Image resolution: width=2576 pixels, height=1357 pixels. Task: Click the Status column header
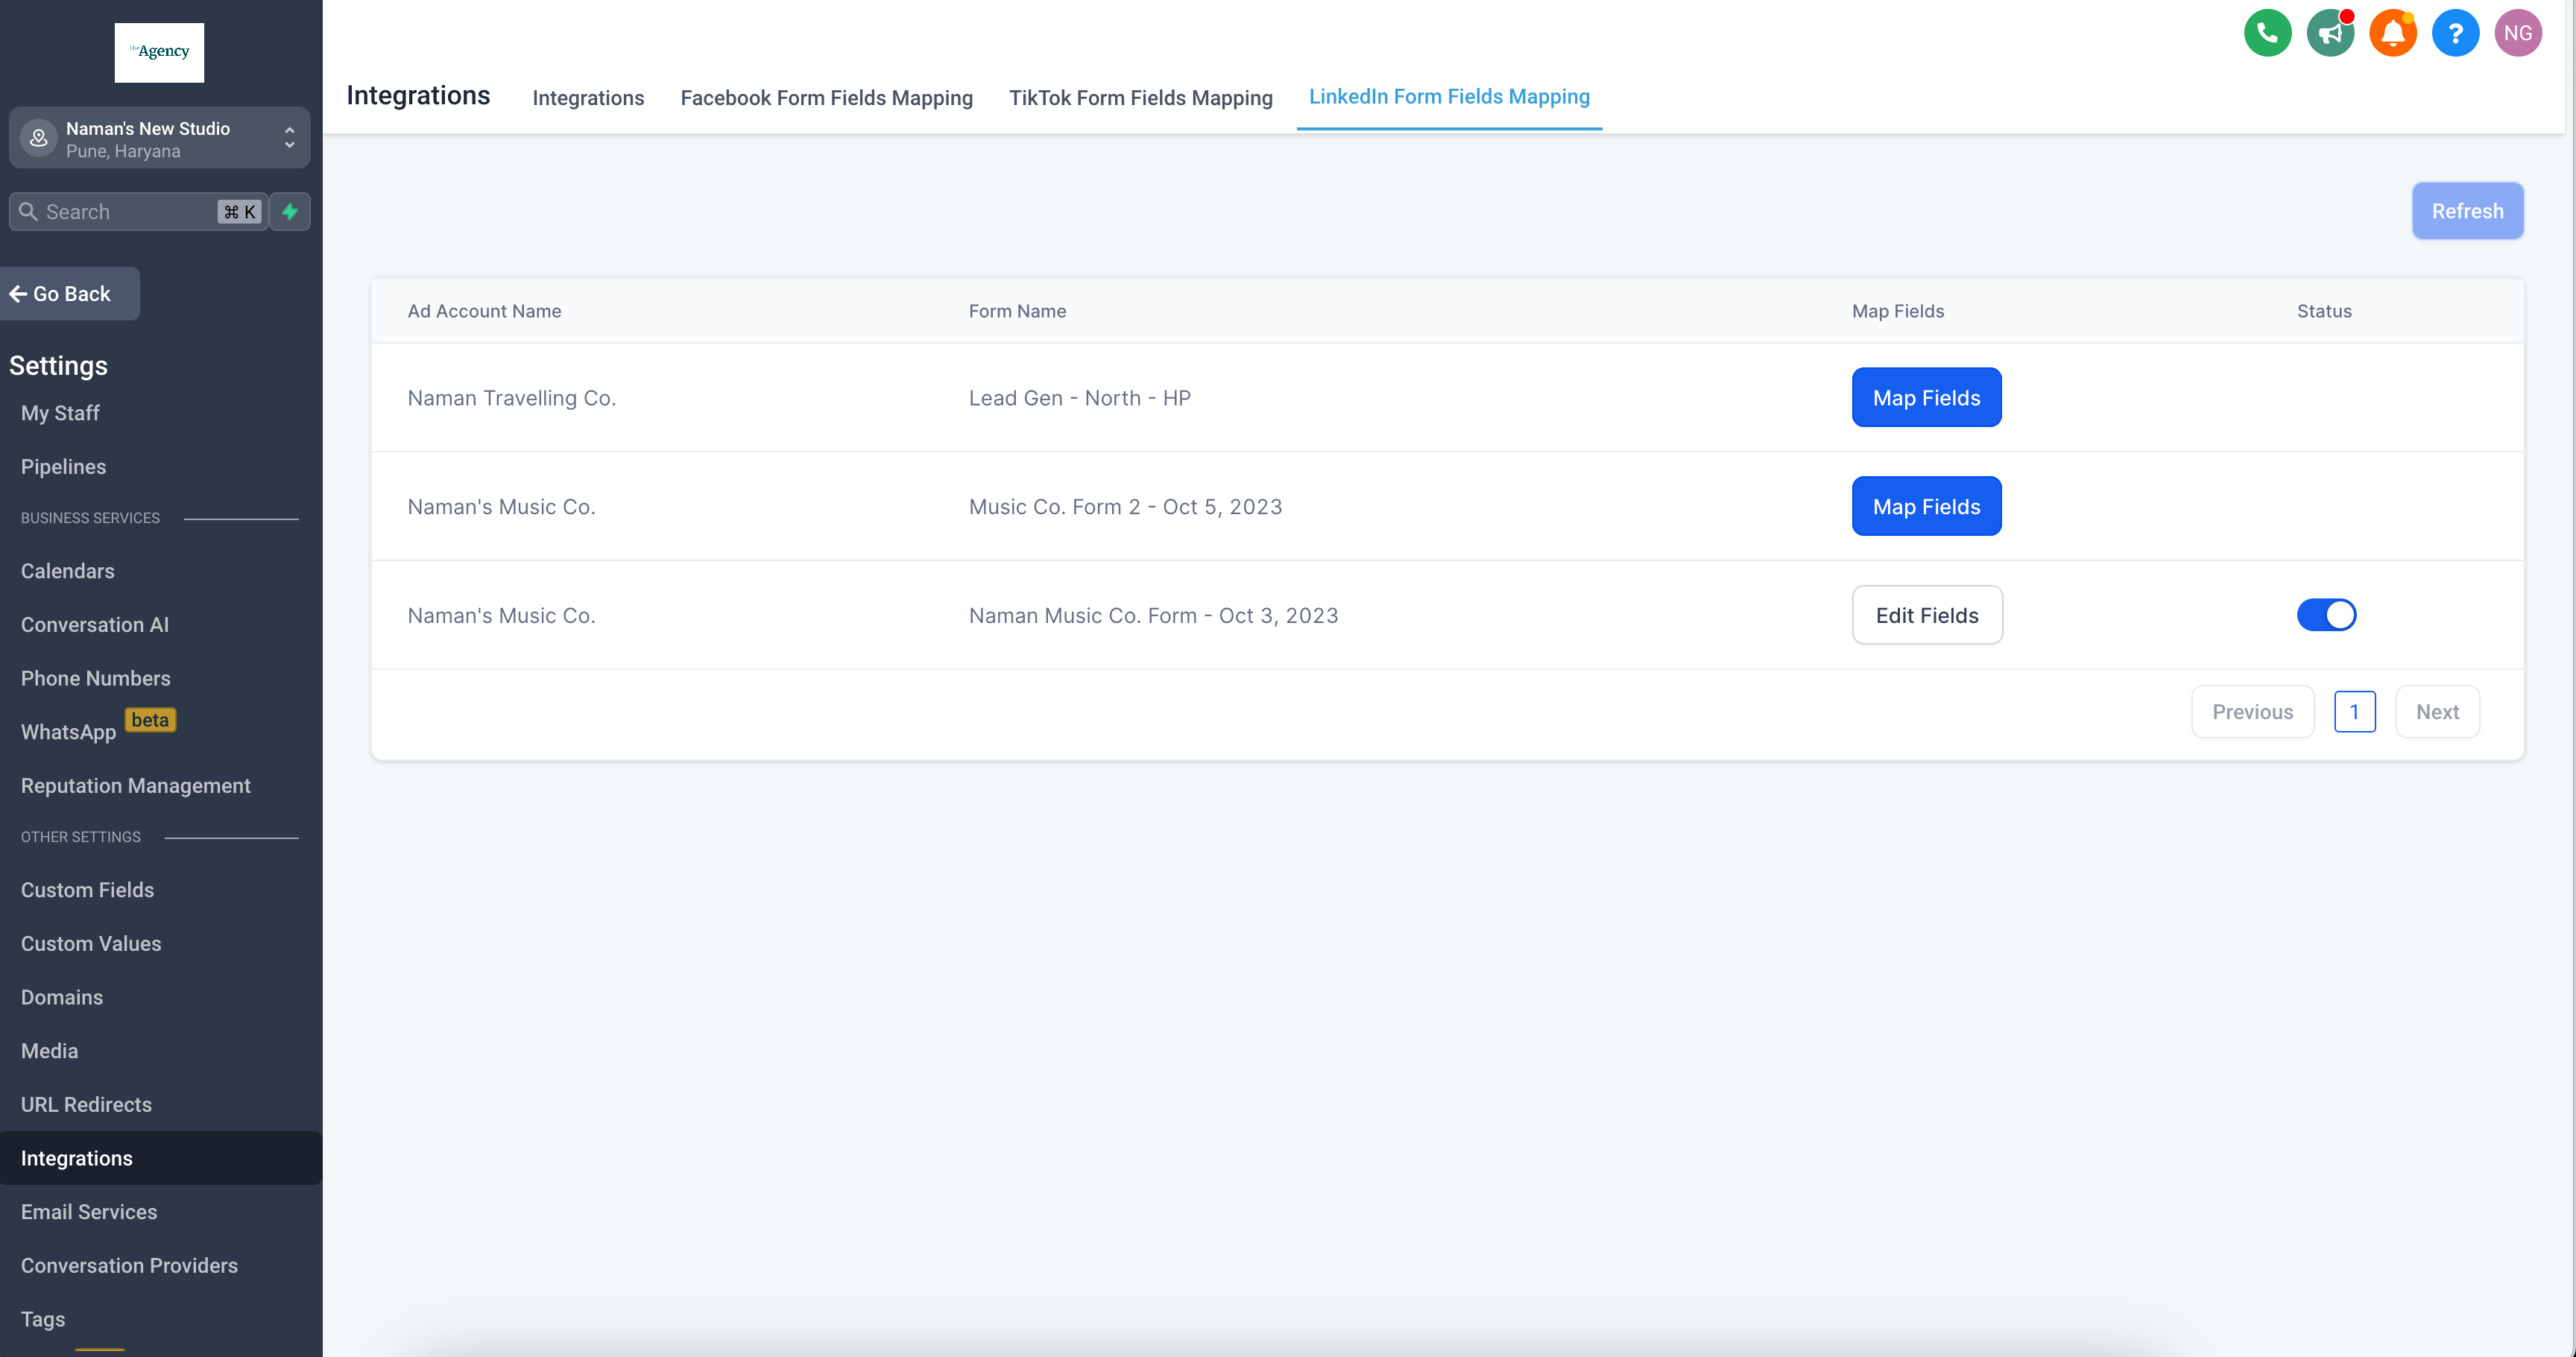tap(2324, 311)
